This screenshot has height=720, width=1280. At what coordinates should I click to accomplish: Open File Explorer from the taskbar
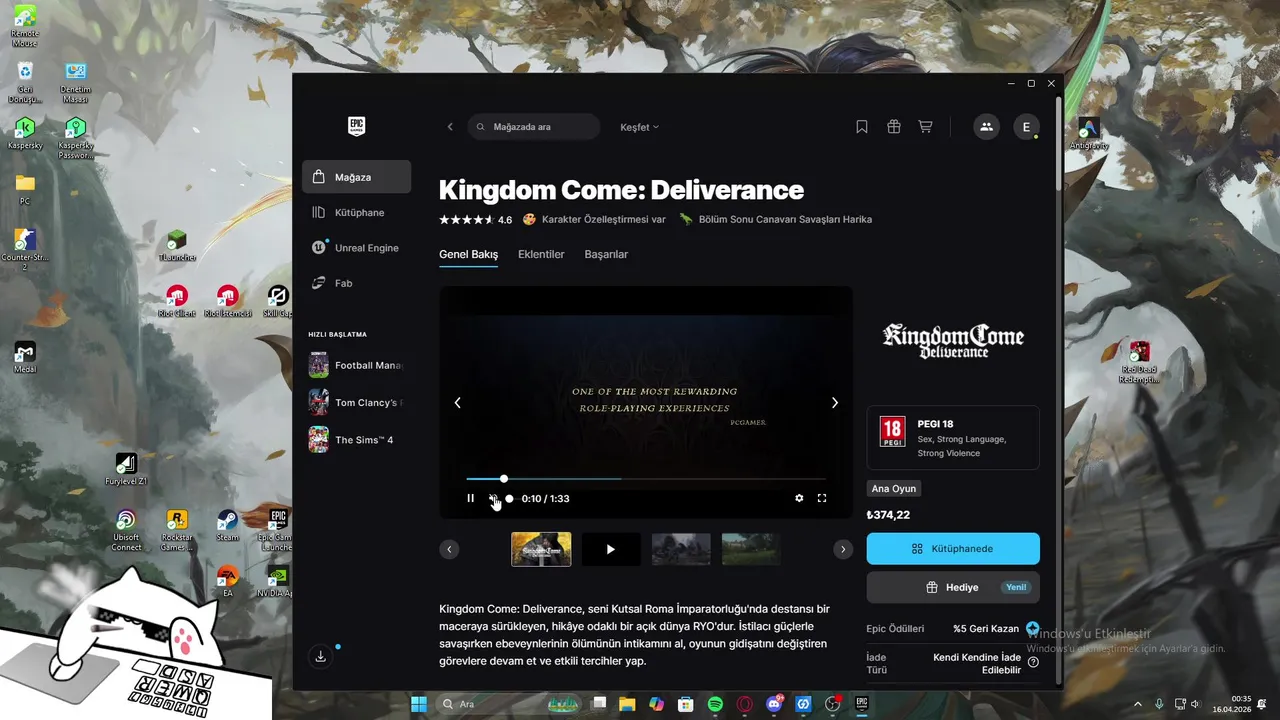pyautogui.click(x=627, y=704)
